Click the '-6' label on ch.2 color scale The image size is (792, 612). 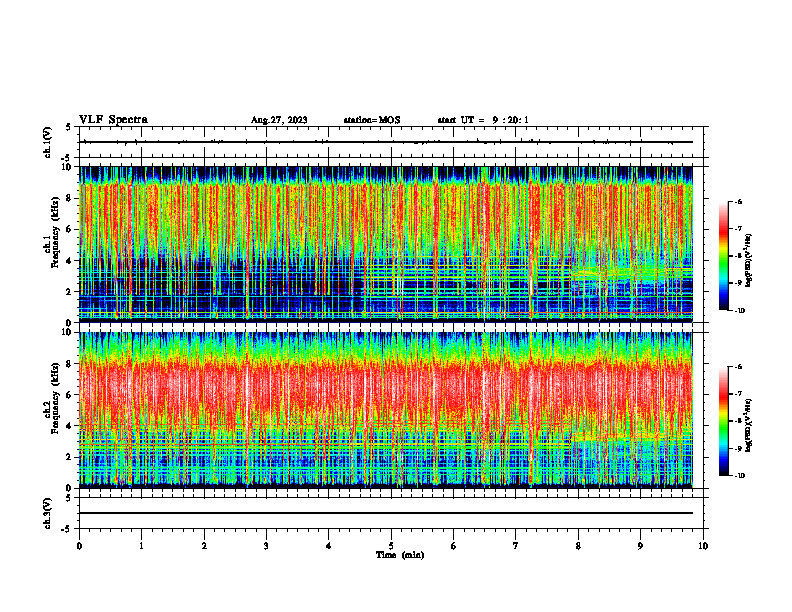pos(738,367)
